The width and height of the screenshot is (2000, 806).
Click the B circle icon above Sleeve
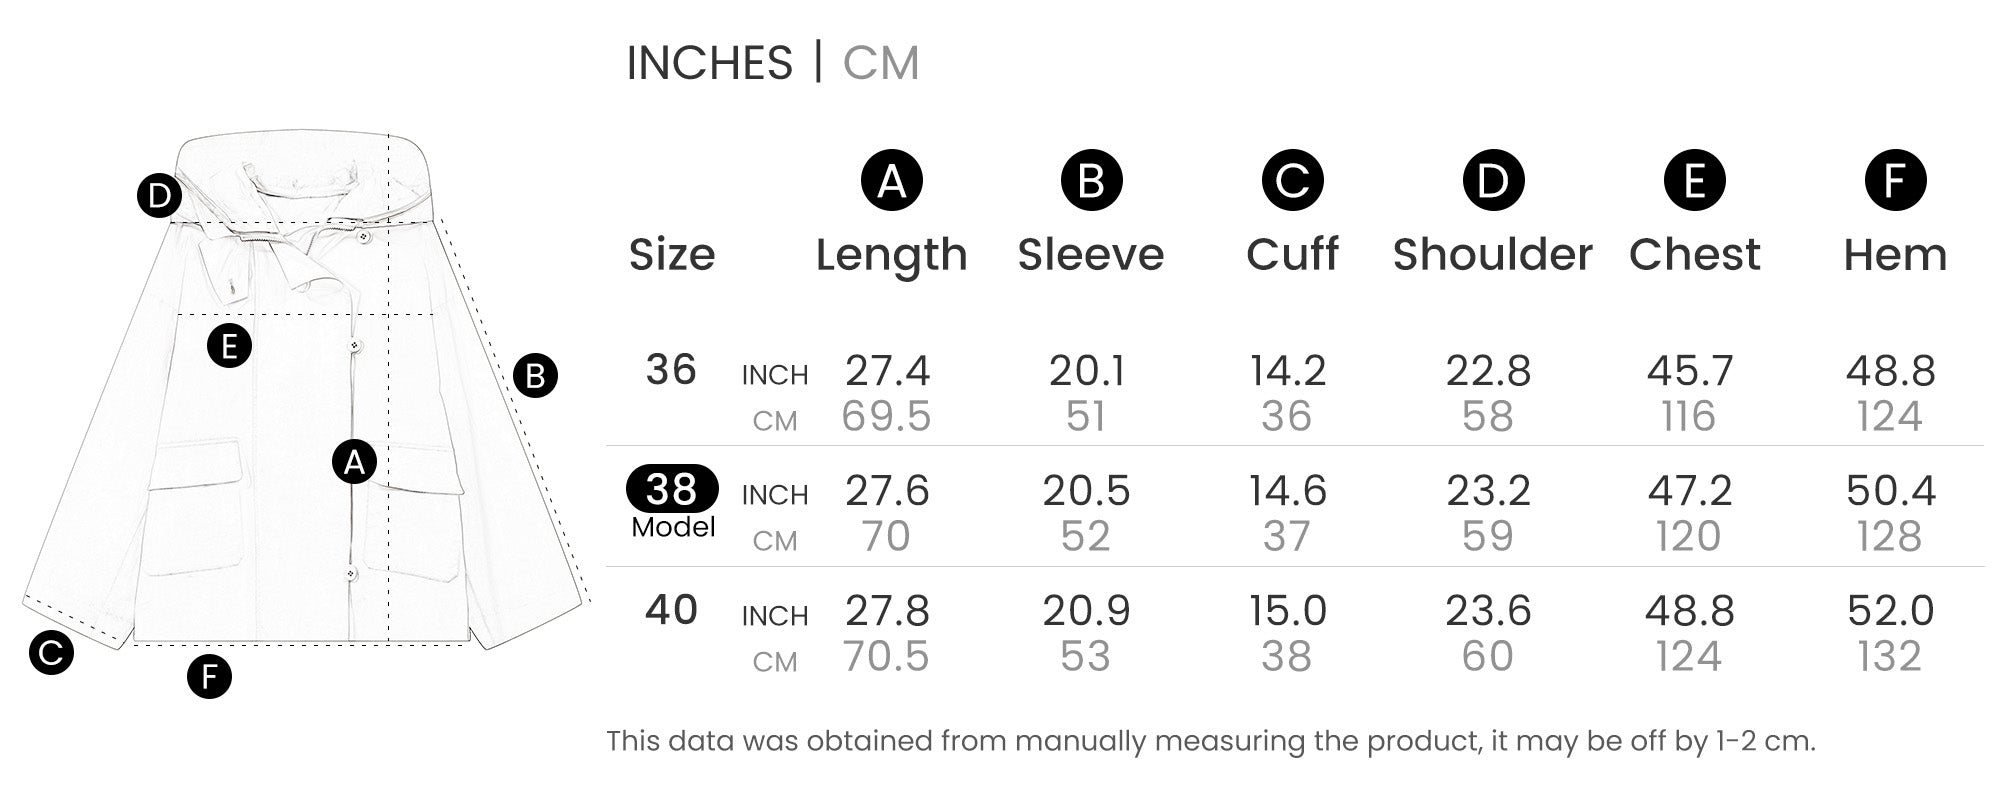coord(1092,180)
